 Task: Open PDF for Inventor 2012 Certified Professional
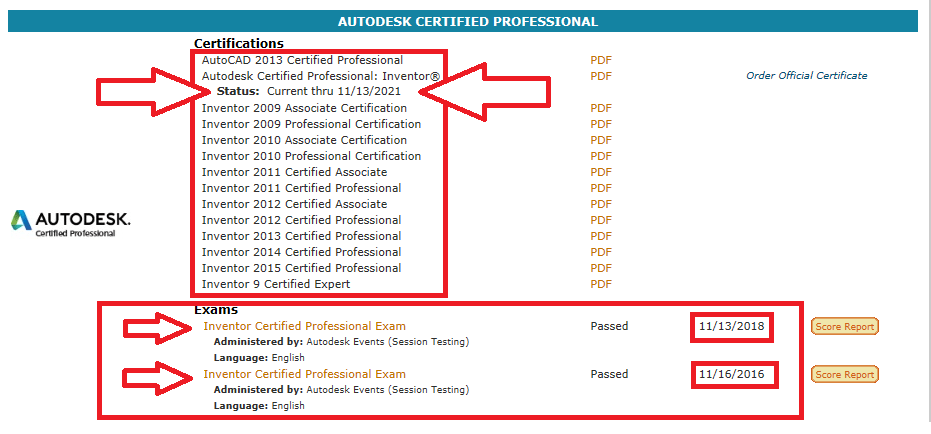tap(601, 220)
